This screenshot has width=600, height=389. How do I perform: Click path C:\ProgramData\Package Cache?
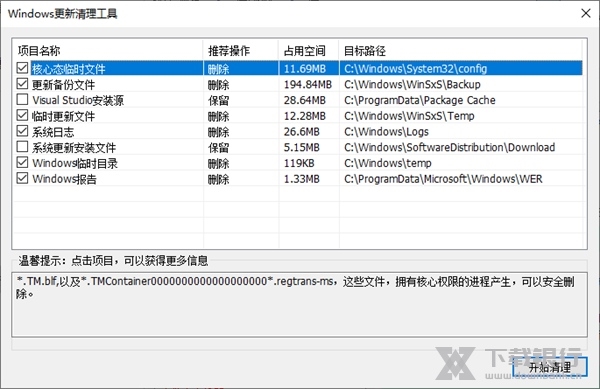pyautogui.click(x=420, y=100)
